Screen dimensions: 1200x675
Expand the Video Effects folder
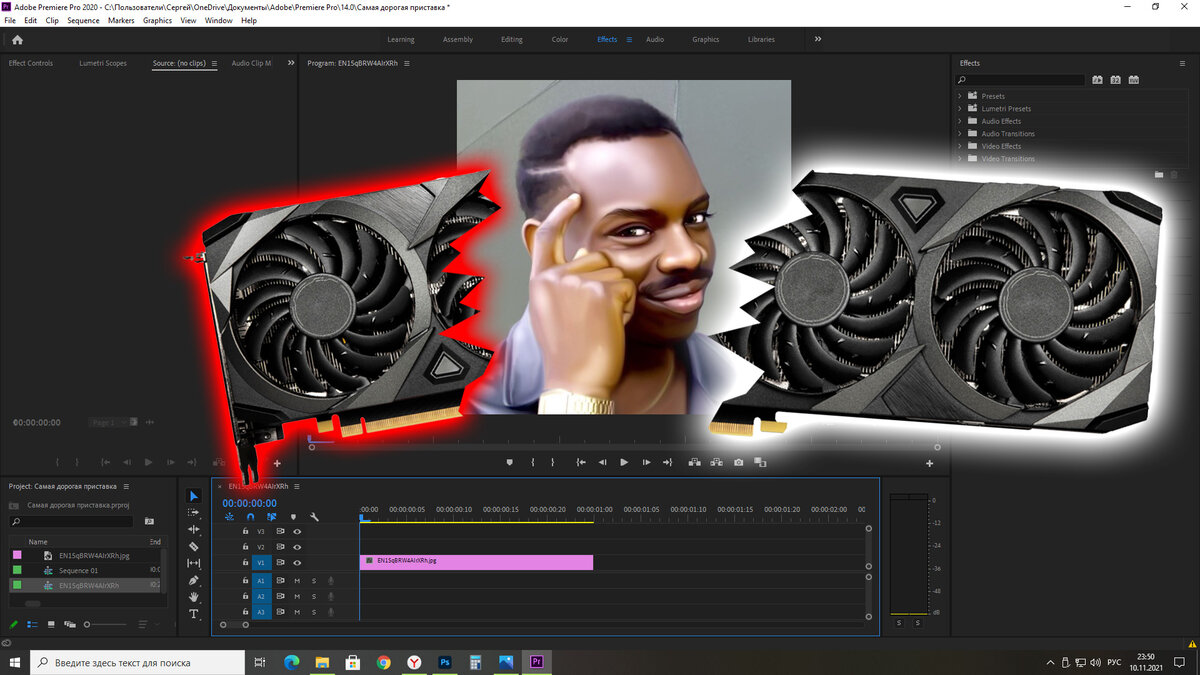click(960, 146)
